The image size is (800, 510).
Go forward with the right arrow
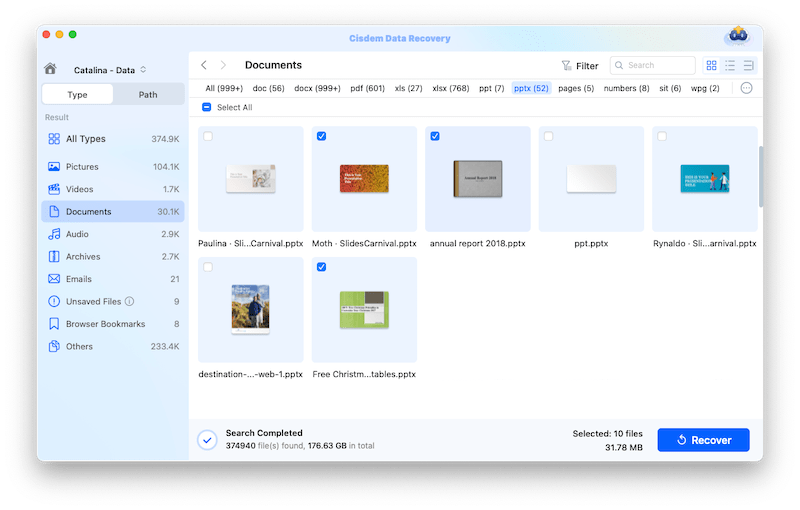click(223, 65)
